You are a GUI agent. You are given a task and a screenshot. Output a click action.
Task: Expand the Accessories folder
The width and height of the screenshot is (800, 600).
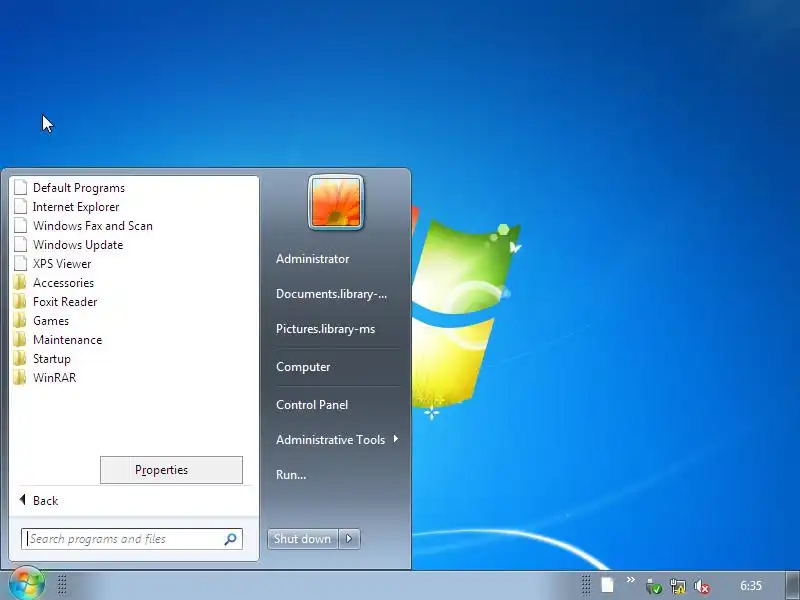(x=63, y=283)
